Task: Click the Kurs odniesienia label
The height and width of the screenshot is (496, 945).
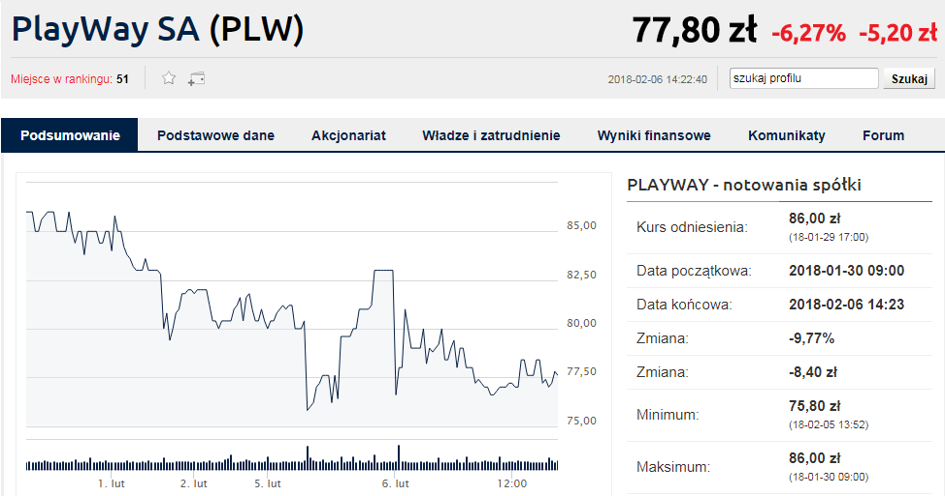Action: (692, 227)
